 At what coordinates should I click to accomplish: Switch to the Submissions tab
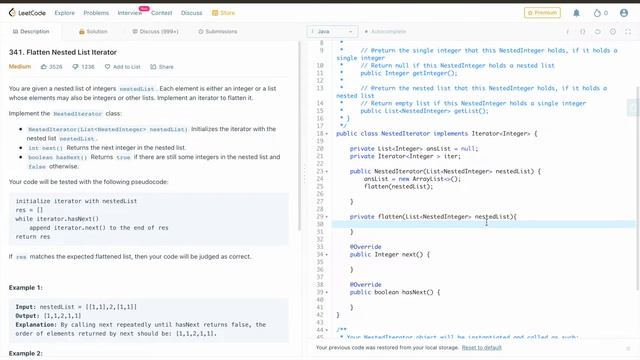pos(218,31)
